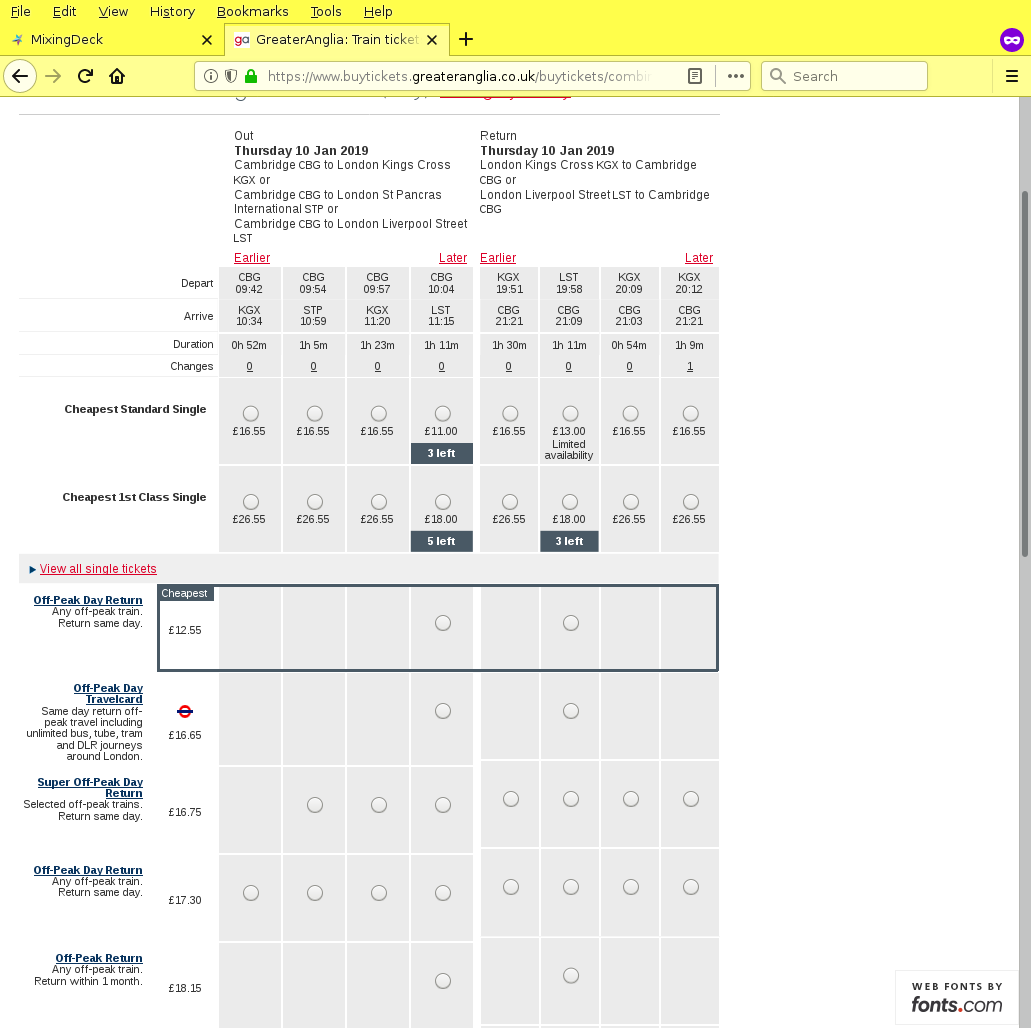Screen dimensions: 1031x1028
Task: Click the private browsing mask icon
Action: pos(1012,39)
